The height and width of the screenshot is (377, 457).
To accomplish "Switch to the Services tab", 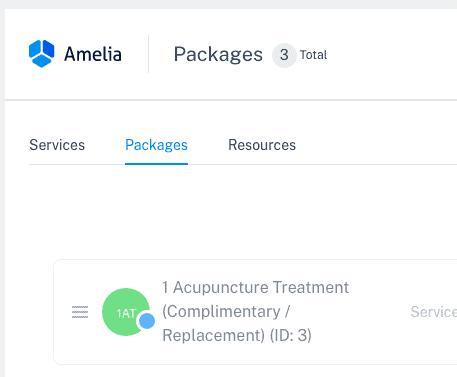I will click(57, 145).
